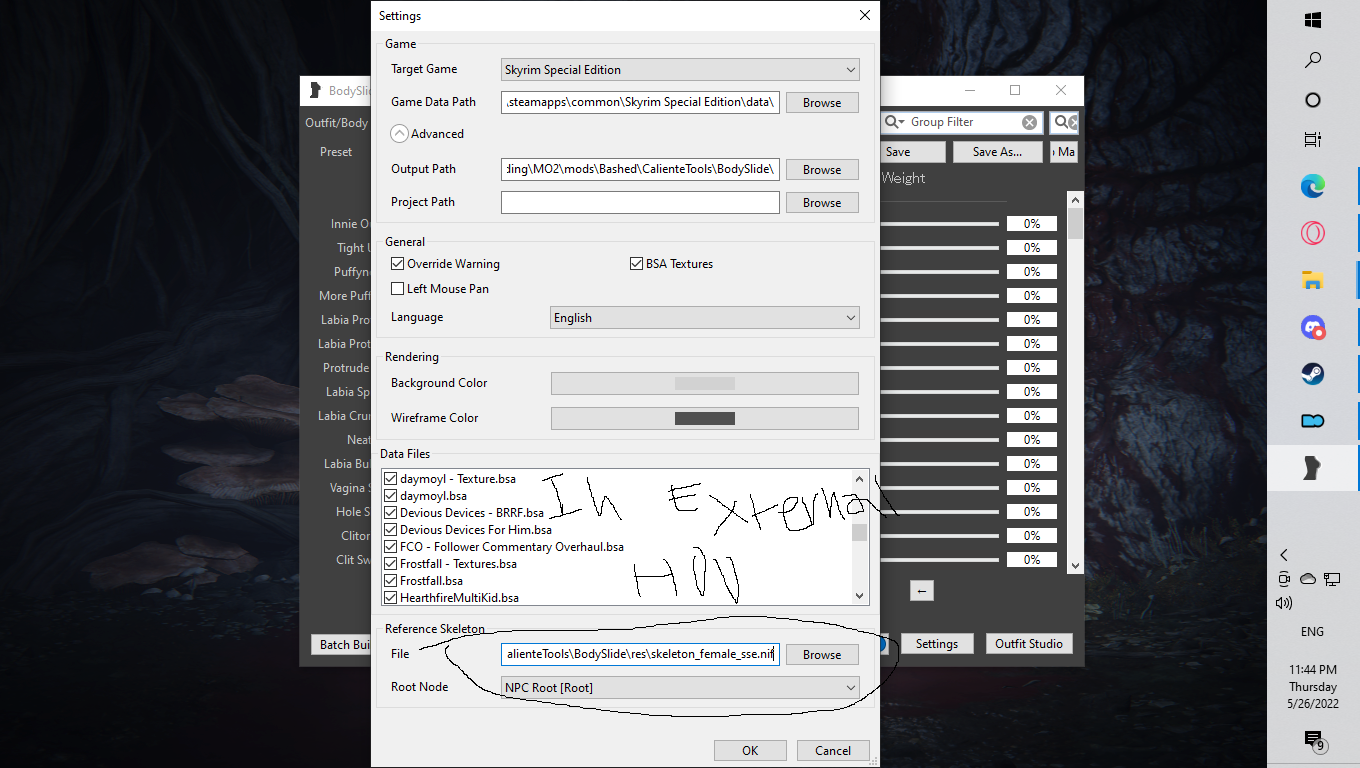This screenshot has width=1360, height=768.
Task: Click the BodySlide slider panel scroll-down arrow
Action: [1076, 566]
